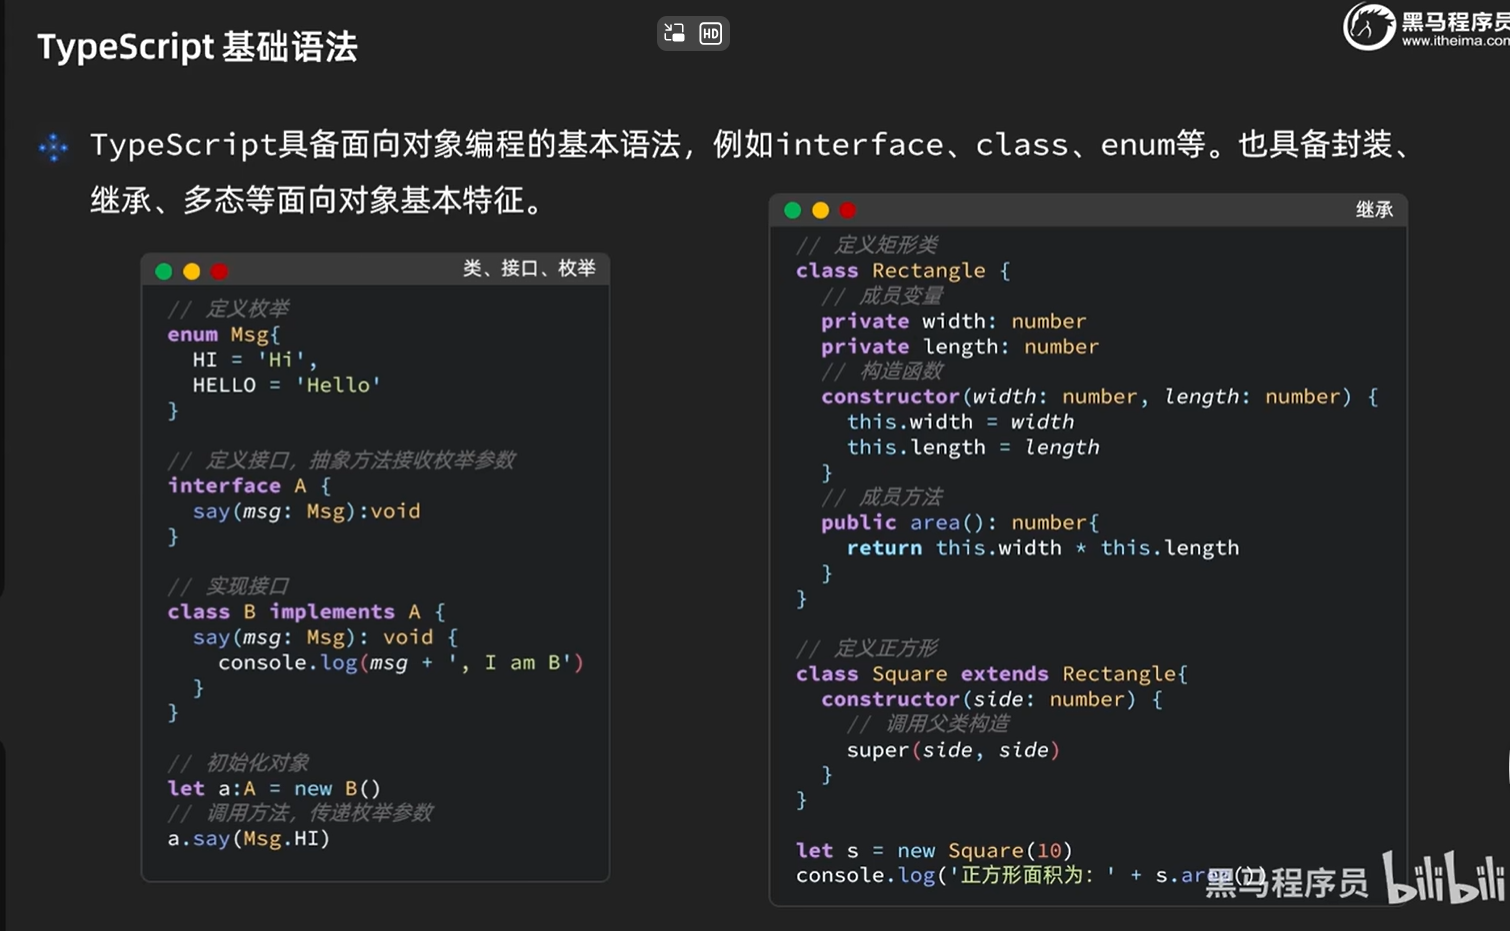Viewport: 1510px width, 931px height.
Task: Click the 'a.say(Msg.HI)' code line
Action: pyautogui.click(x=248, y=839)
